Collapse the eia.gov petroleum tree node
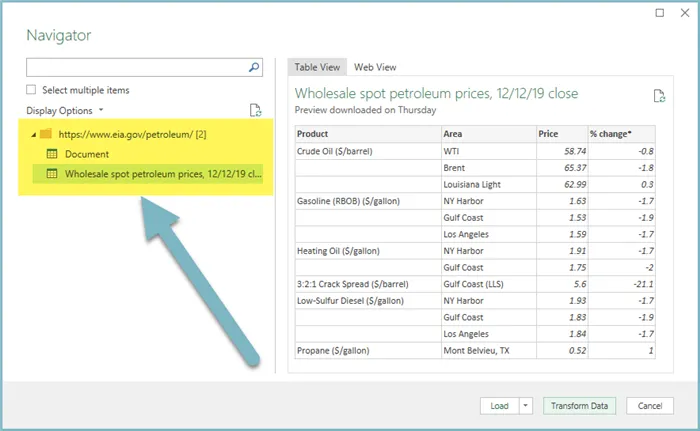Image resolution: width=700 pixels, height=431 pixels. click(34, 133)
